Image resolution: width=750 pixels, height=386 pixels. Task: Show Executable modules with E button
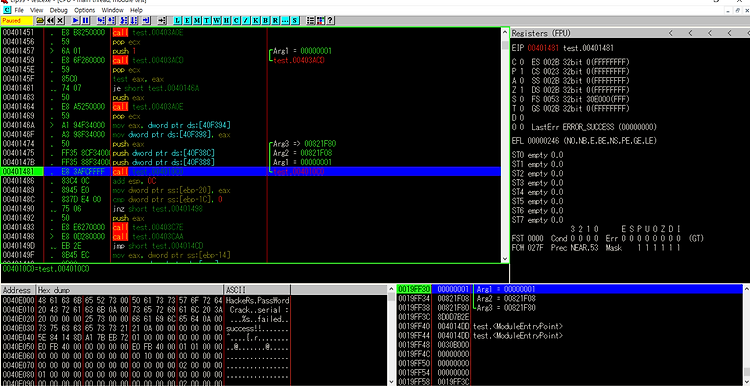[187, 21]
